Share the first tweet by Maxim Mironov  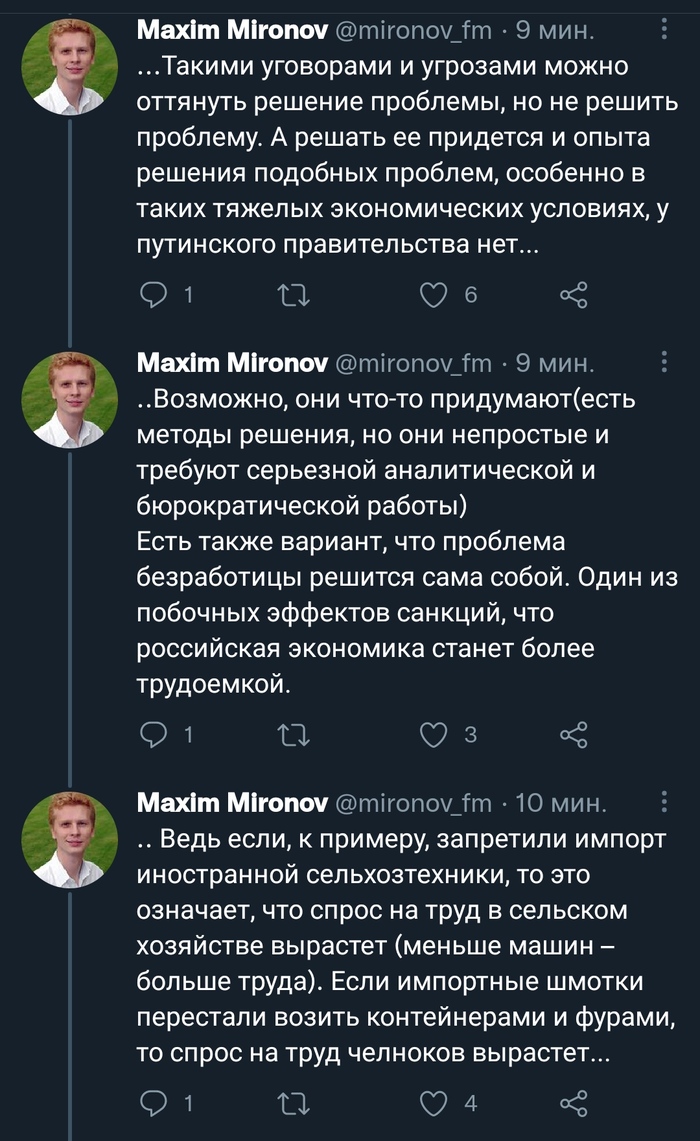(x=573, y=295)
